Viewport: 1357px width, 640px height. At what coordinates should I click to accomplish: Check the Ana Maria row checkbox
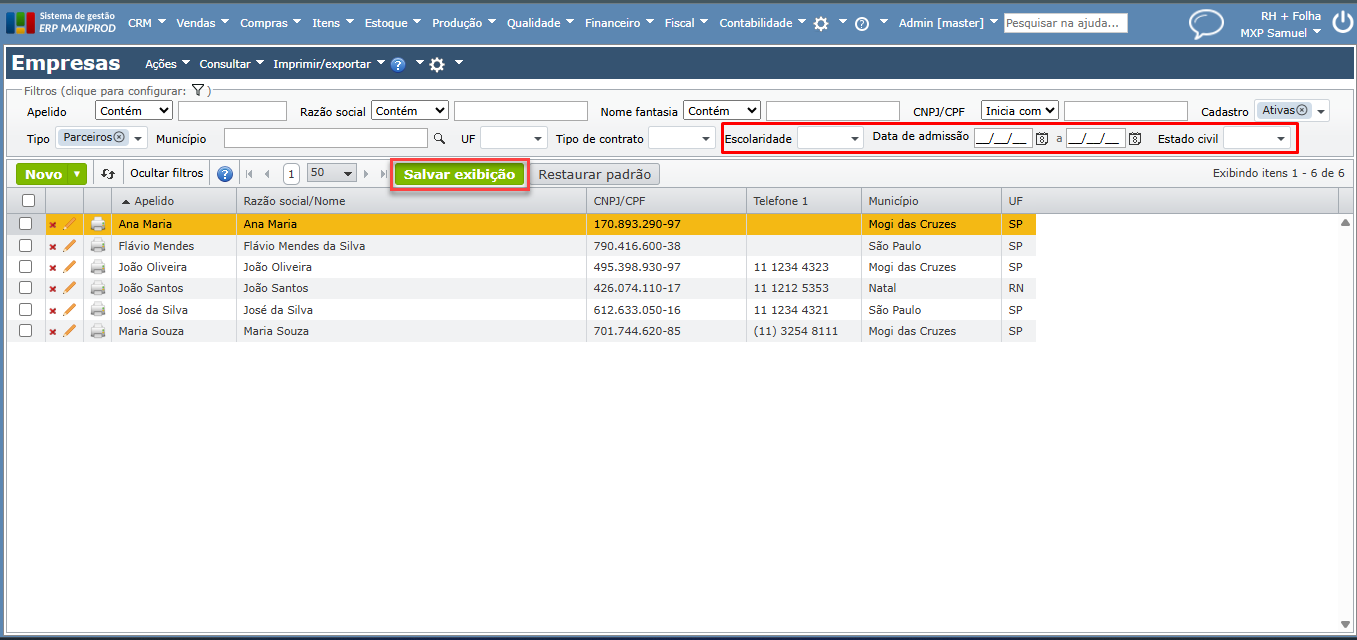pyautogui.click(x=26, y=224)
